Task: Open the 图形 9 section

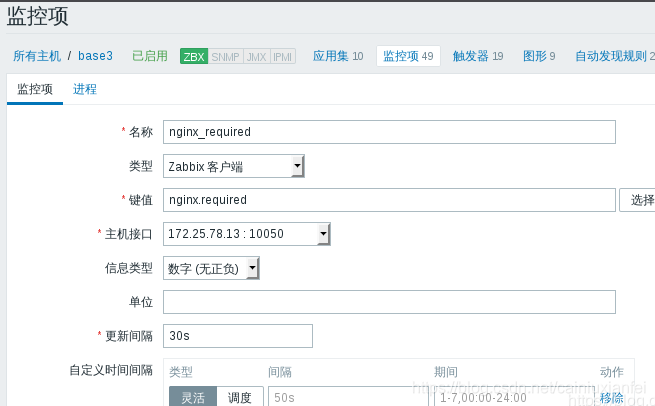Action: pos(539,56)
